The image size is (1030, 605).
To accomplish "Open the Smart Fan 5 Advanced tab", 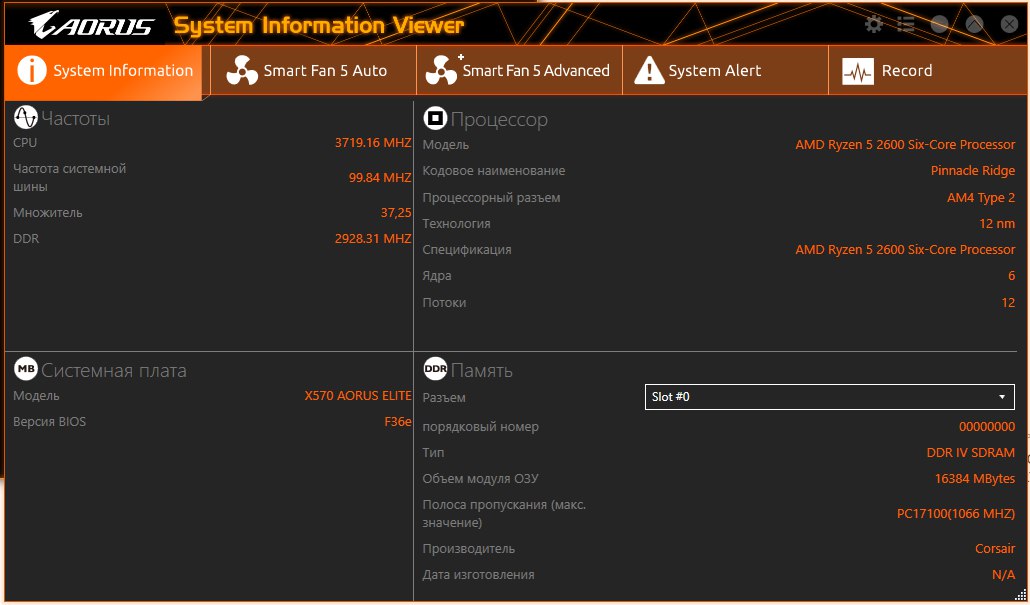I will coord(519,70).
